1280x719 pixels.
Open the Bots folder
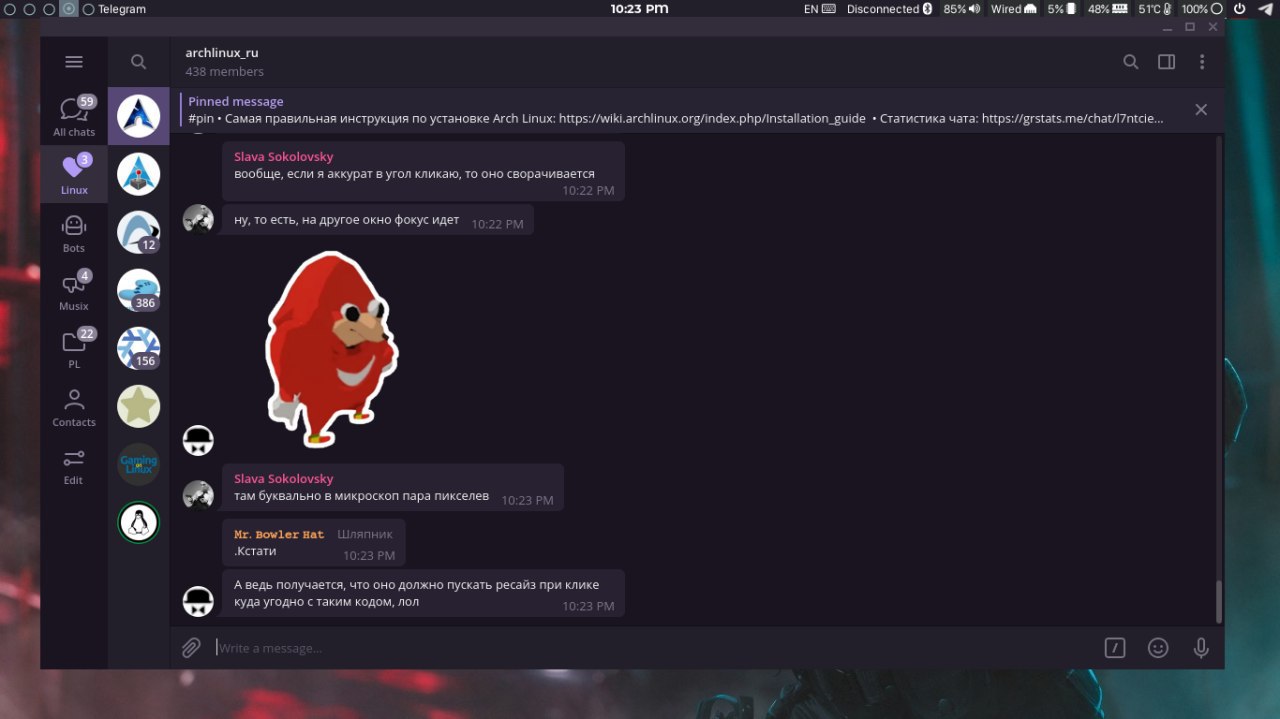(x=74, y=233)
